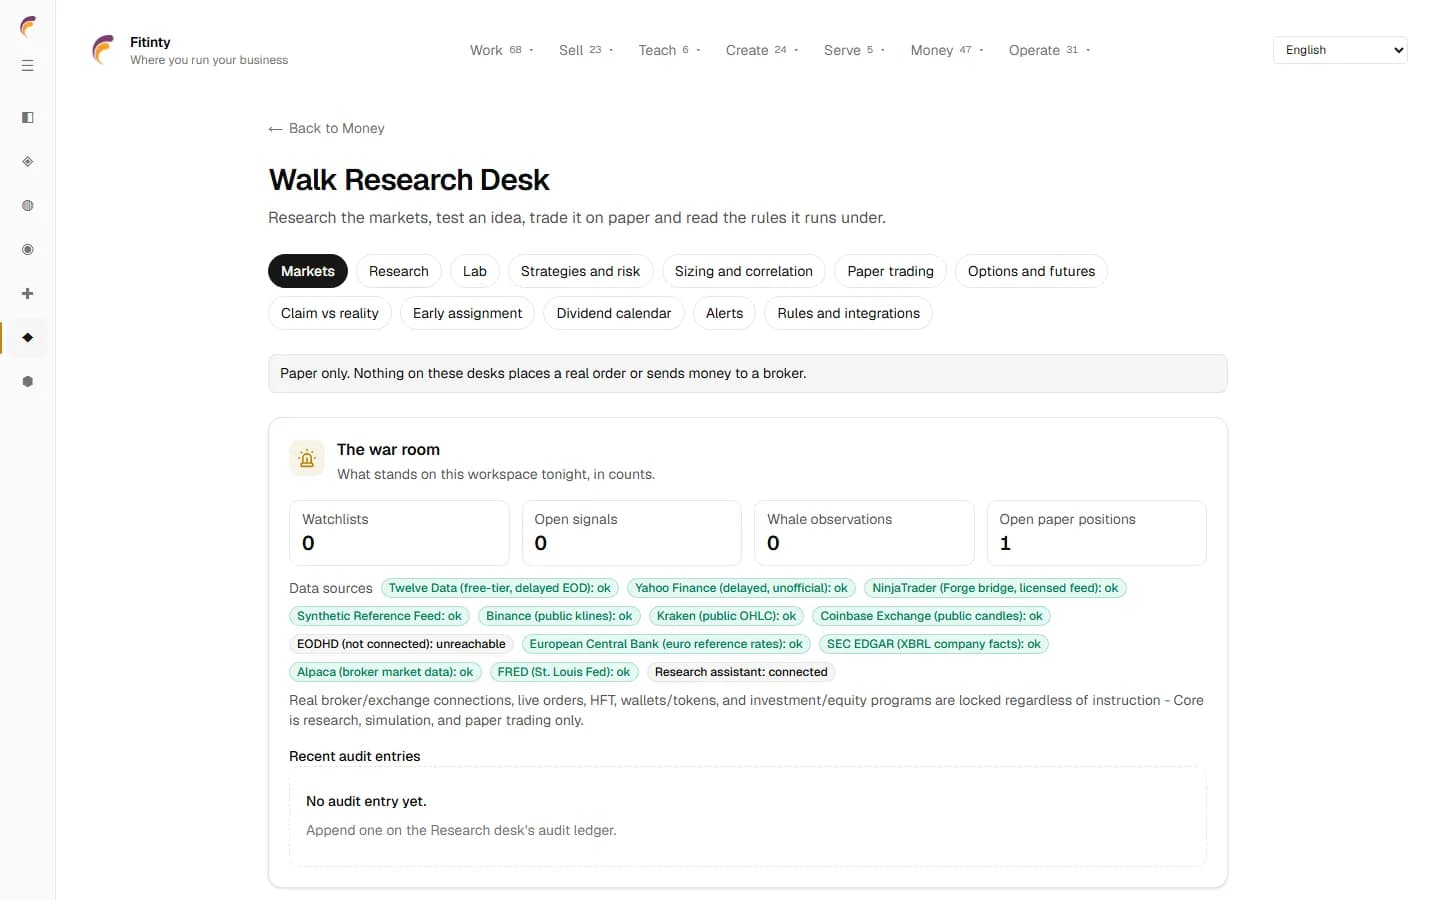The width and height of the screenshot is (1440, 900).
Task: Click the Fitinty logo in the header
Action: [x=103, y=50]
